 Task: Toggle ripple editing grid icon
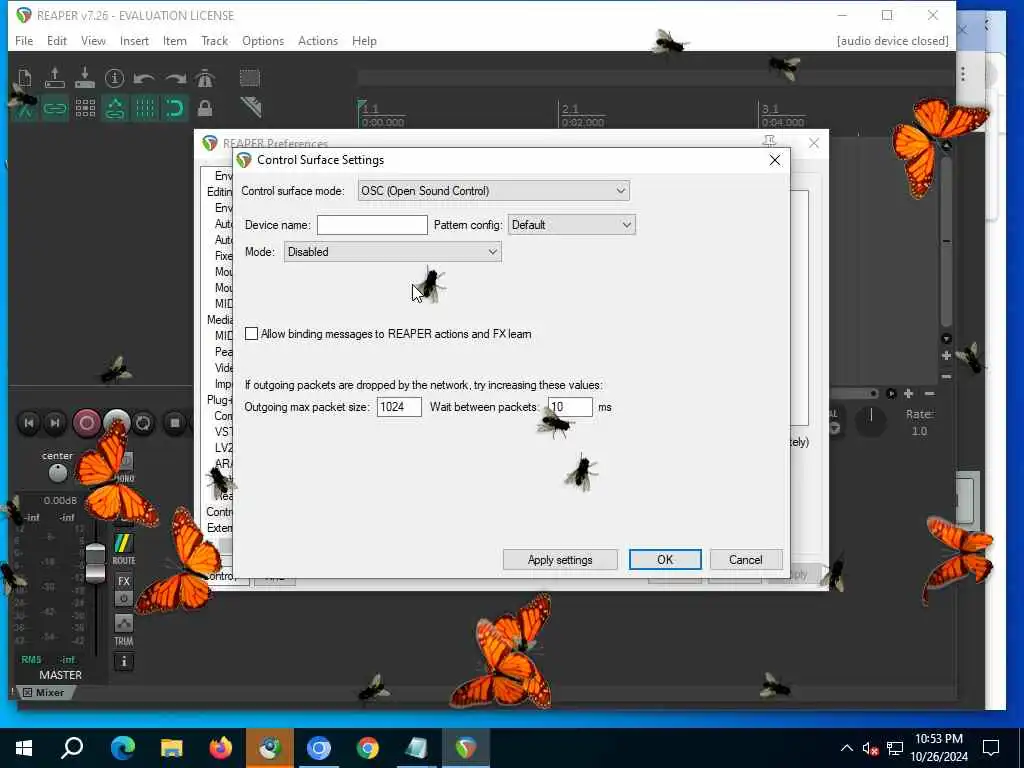pyautogui.click(x=85, y=108)
